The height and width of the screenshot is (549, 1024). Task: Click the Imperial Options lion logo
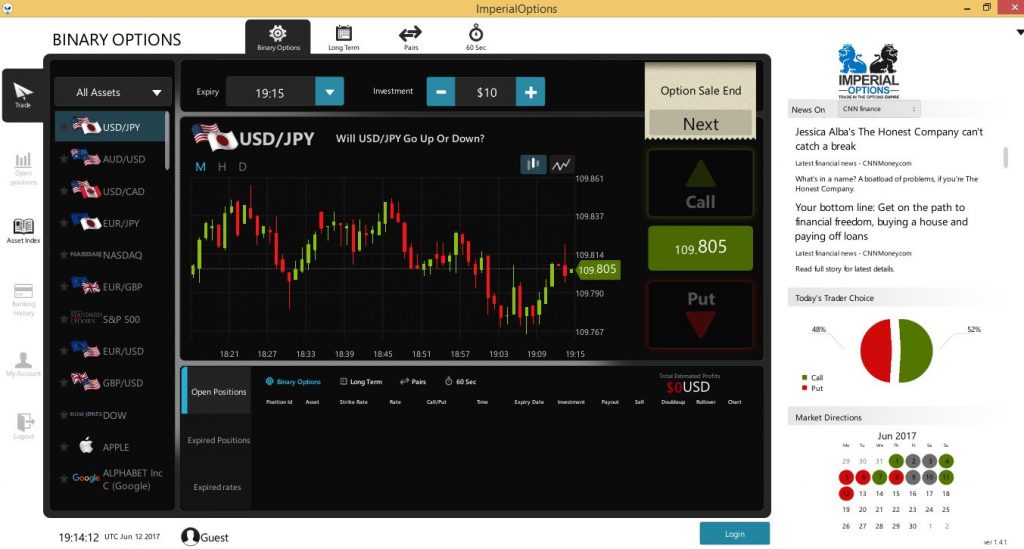click(868, 71)
